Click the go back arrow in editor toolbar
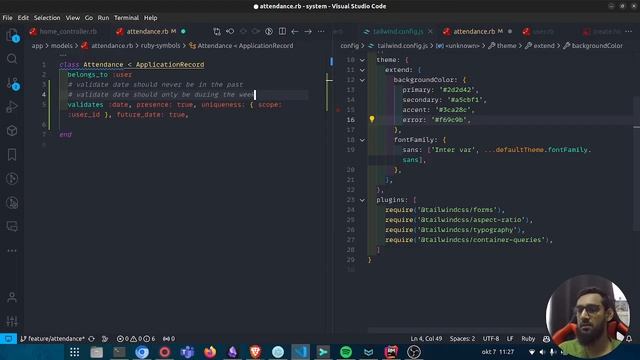The height and width of the screenshot is (360, 640). [295, 31]
